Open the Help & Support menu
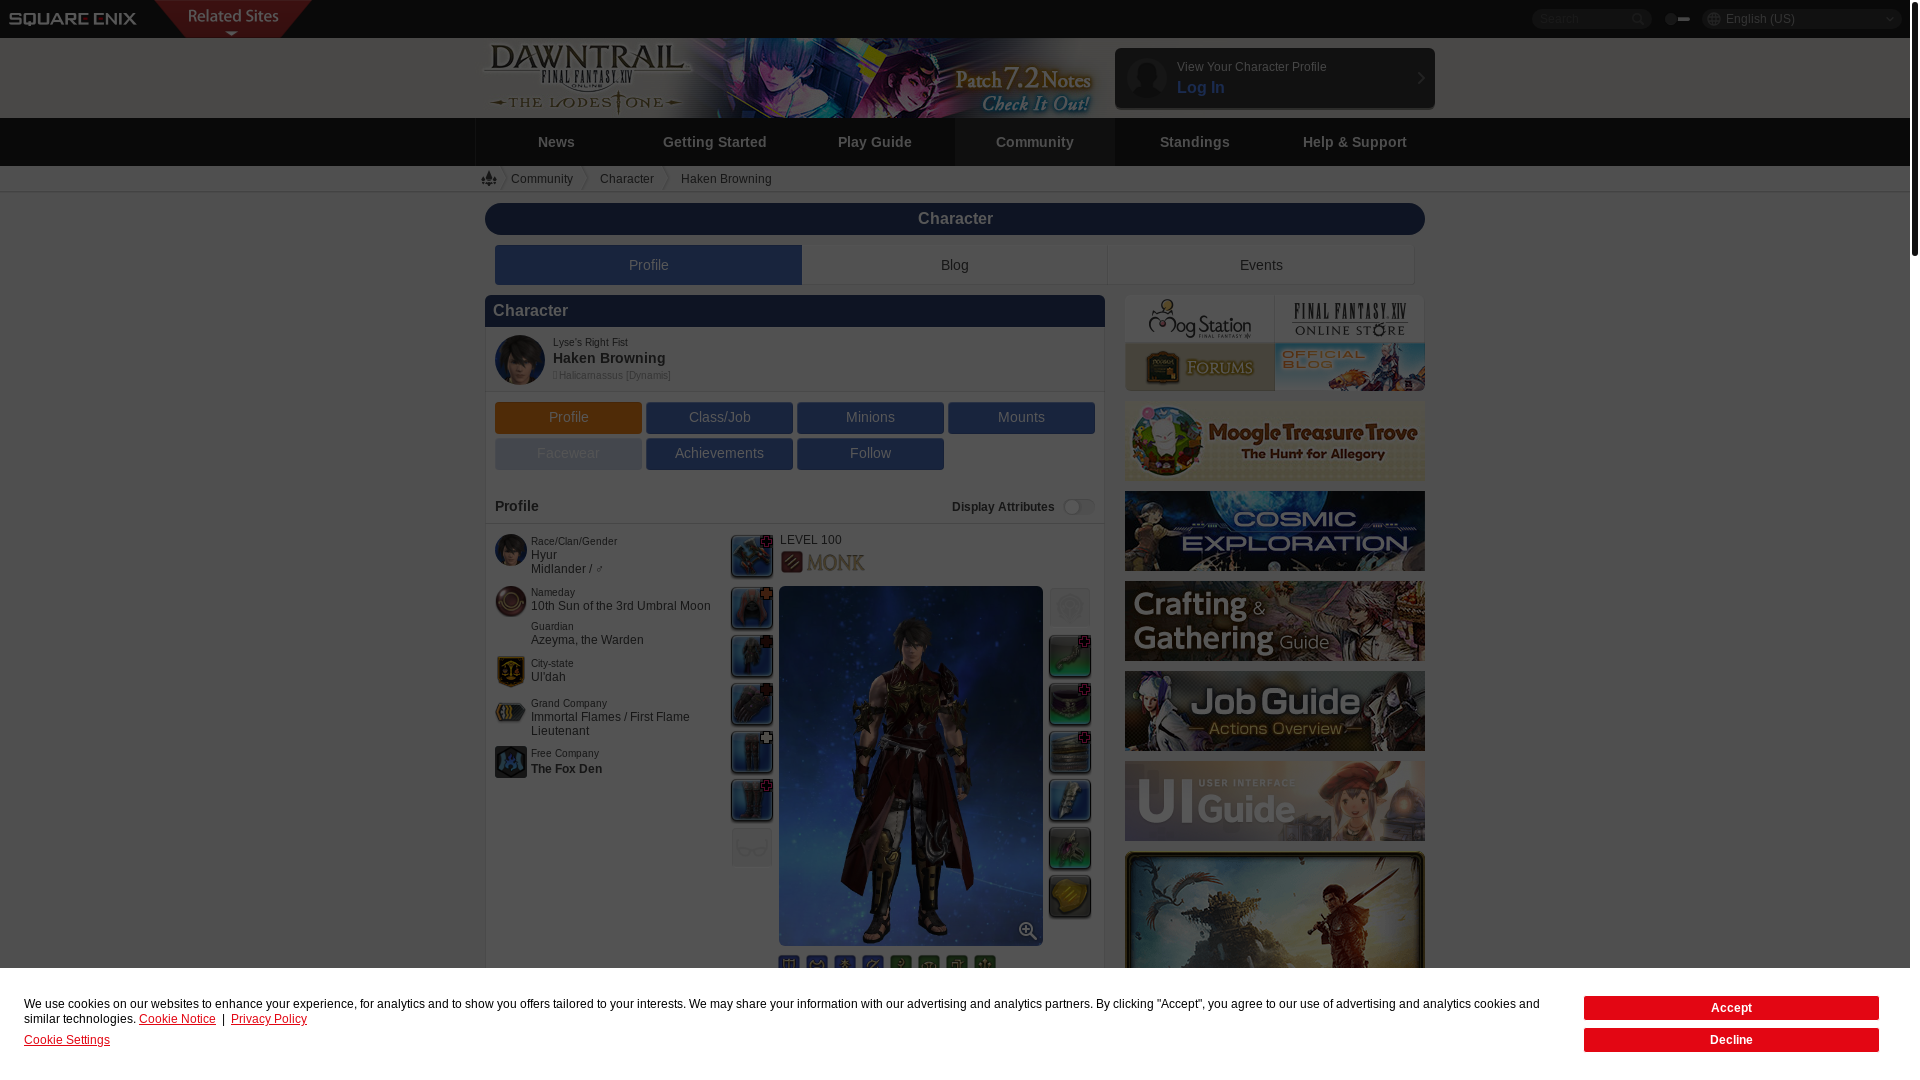Screen dimensions: 1920x1080 tap(1355, 142)
